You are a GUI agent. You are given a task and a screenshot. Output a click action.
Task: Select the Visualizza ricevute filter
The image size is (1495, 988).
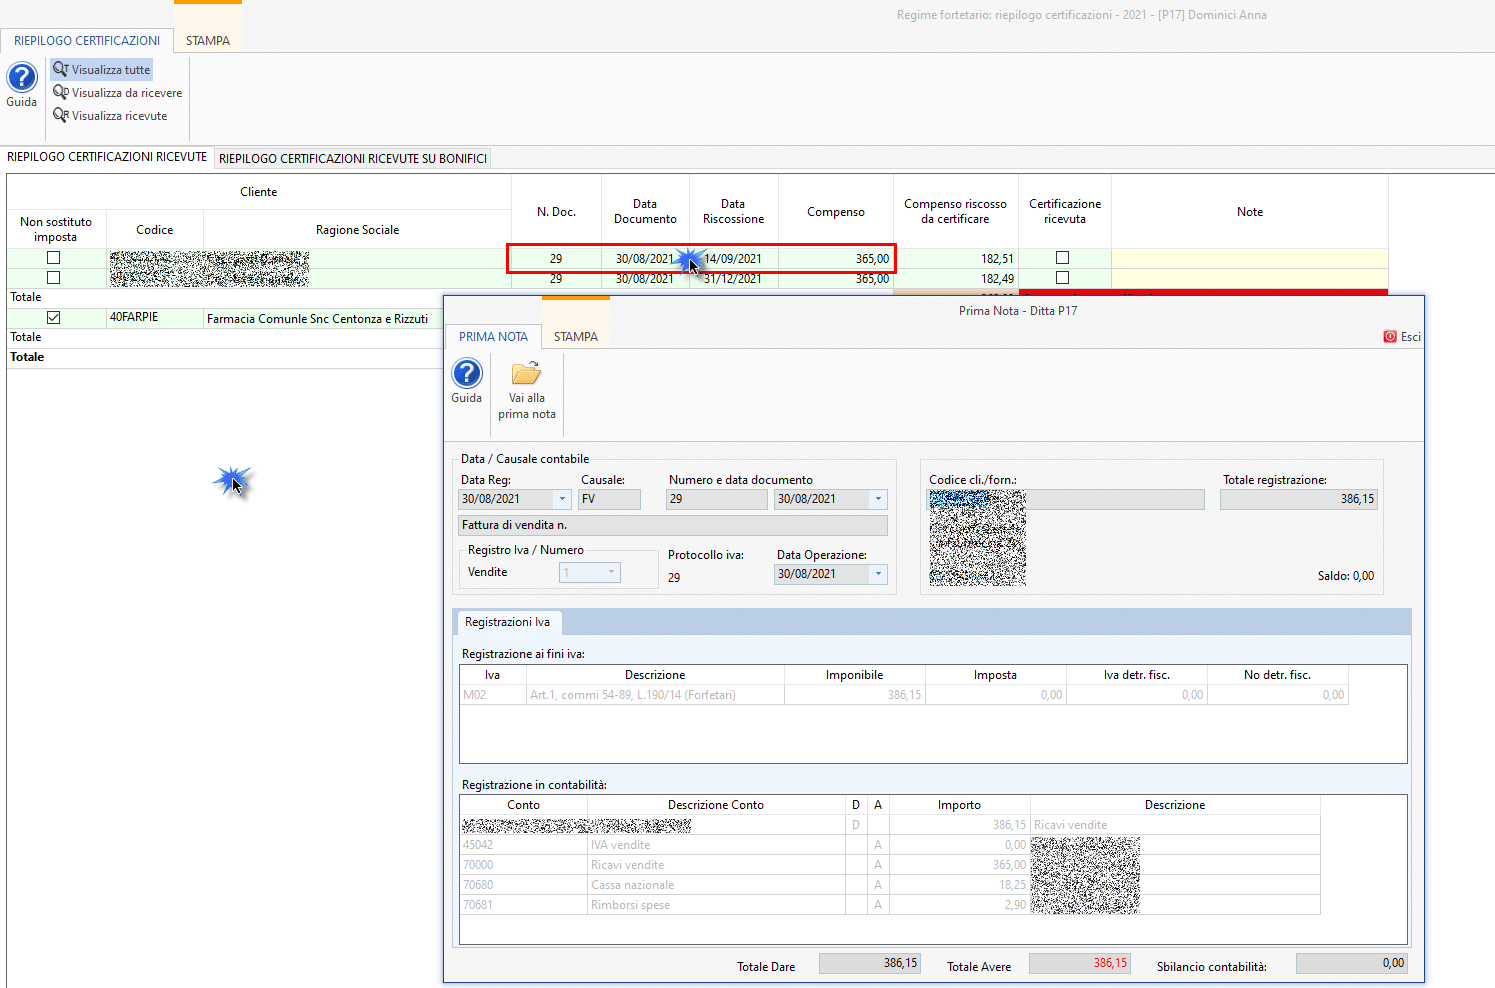tap(110, 115)
